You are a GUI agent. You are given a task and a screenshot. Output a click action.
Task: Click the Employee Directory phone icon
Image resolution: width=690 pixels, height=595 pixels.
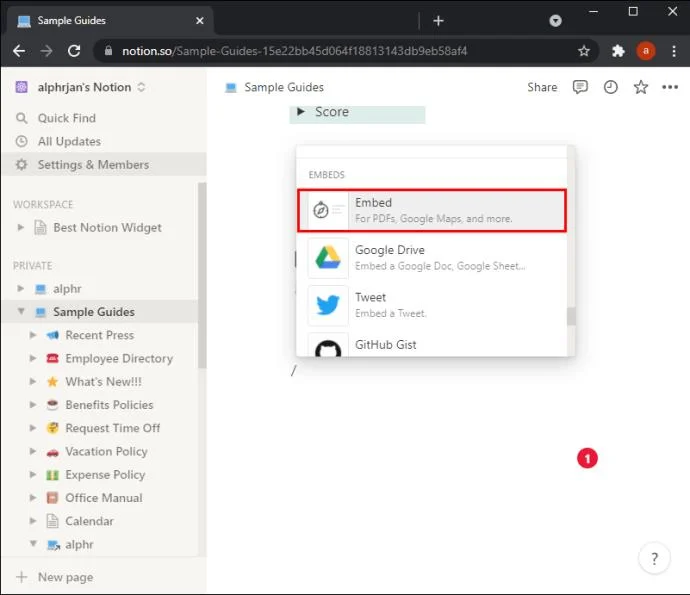(52, 358)
